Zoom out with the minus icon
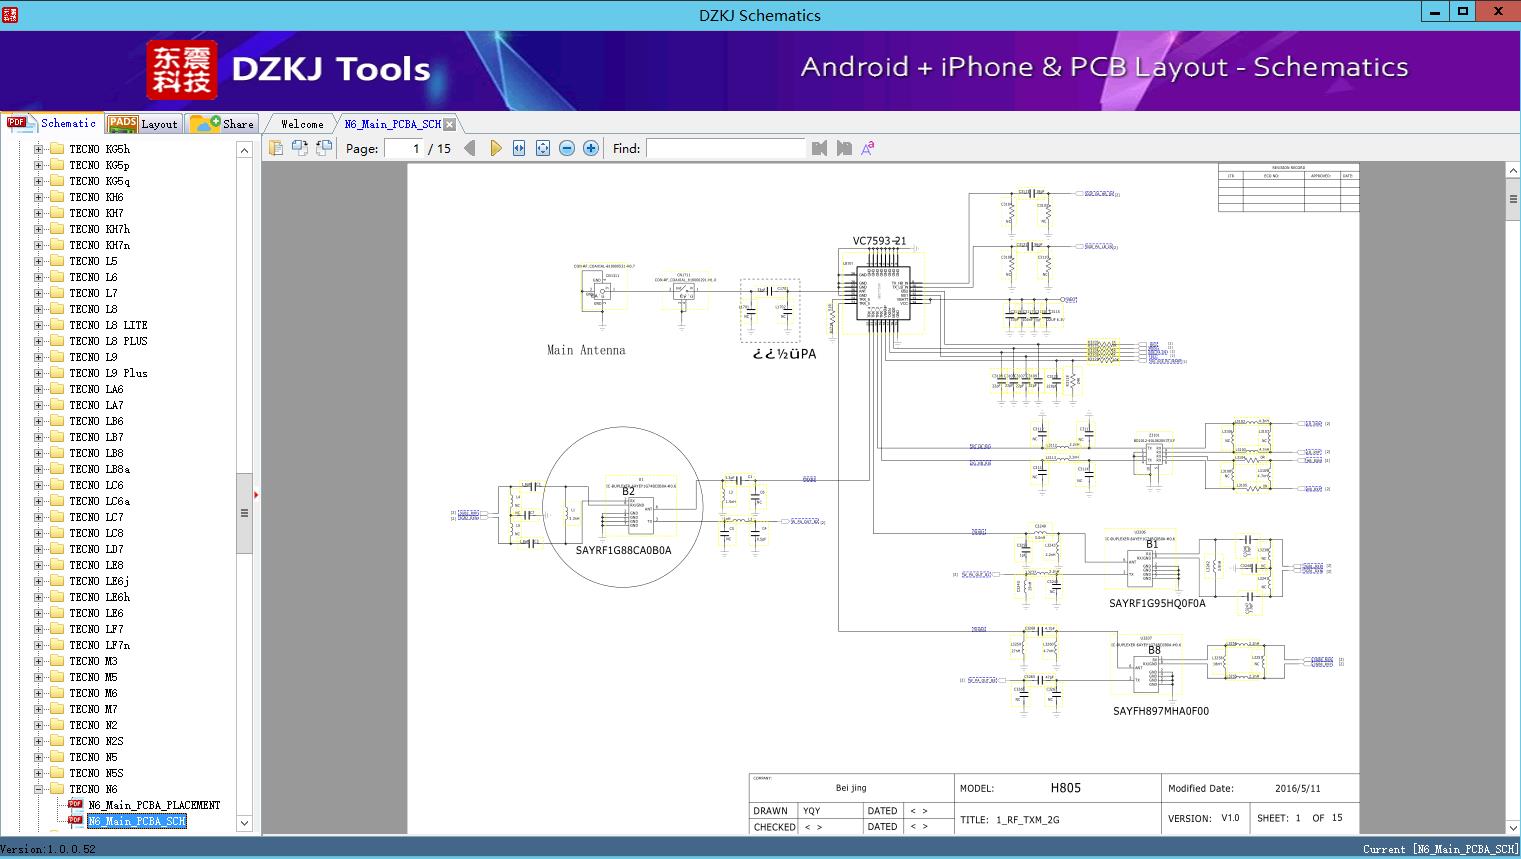This screenshot has height=859, width=1521. [x=567, y=148]
